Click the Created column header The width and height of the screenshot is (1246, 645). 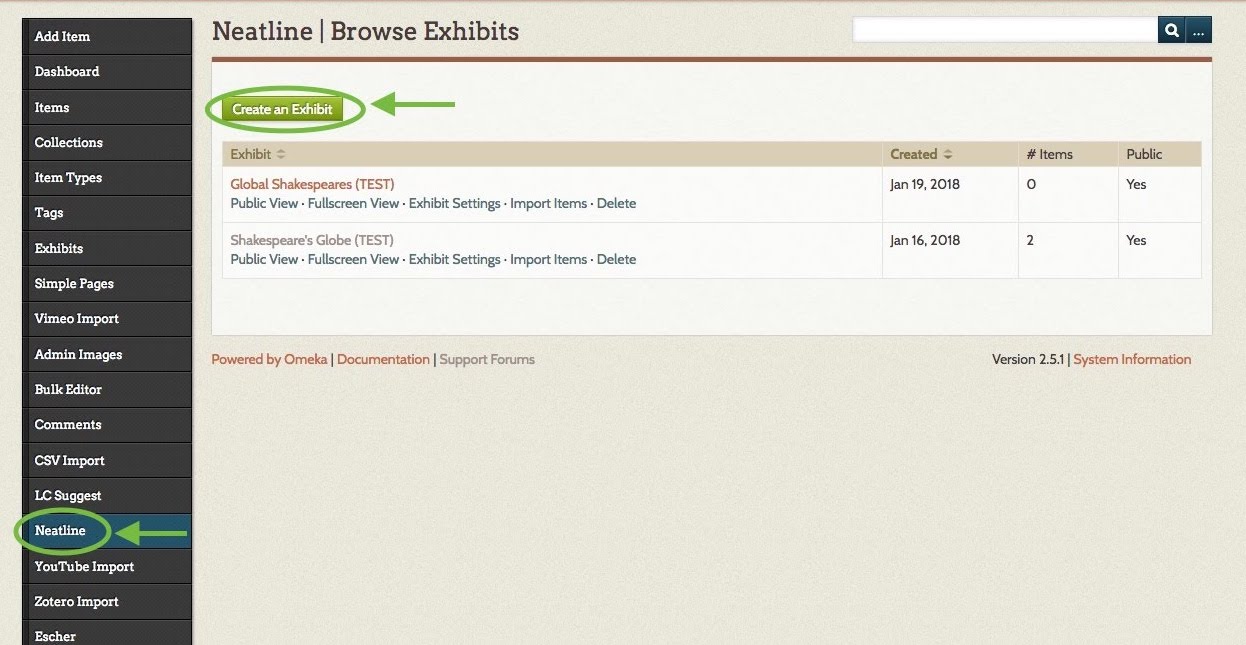950,154
